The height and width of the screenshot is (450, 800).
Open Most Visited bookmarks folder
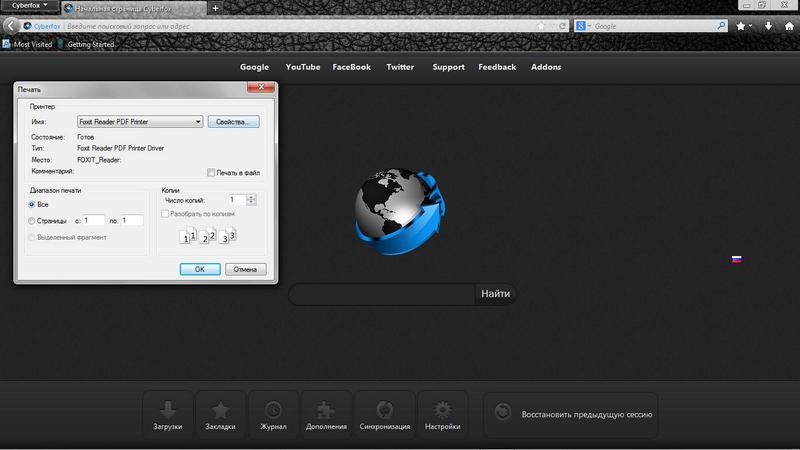click(28, 44)
